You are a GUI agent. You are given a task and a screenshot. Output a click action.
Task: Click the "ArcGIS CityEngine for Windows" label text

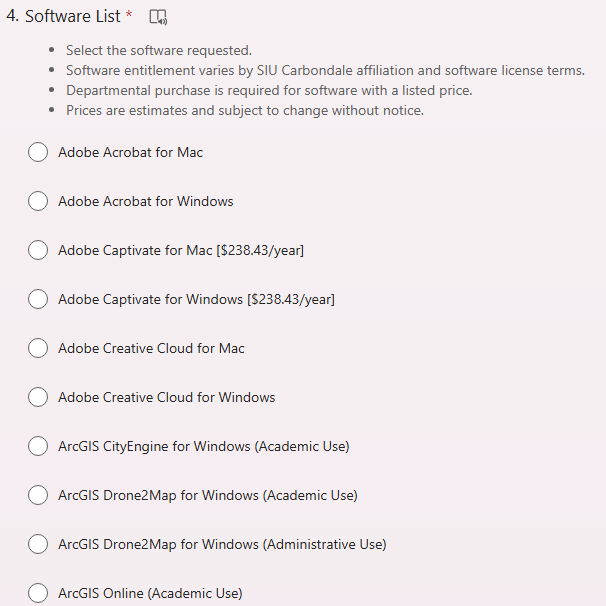coord(203,446)
